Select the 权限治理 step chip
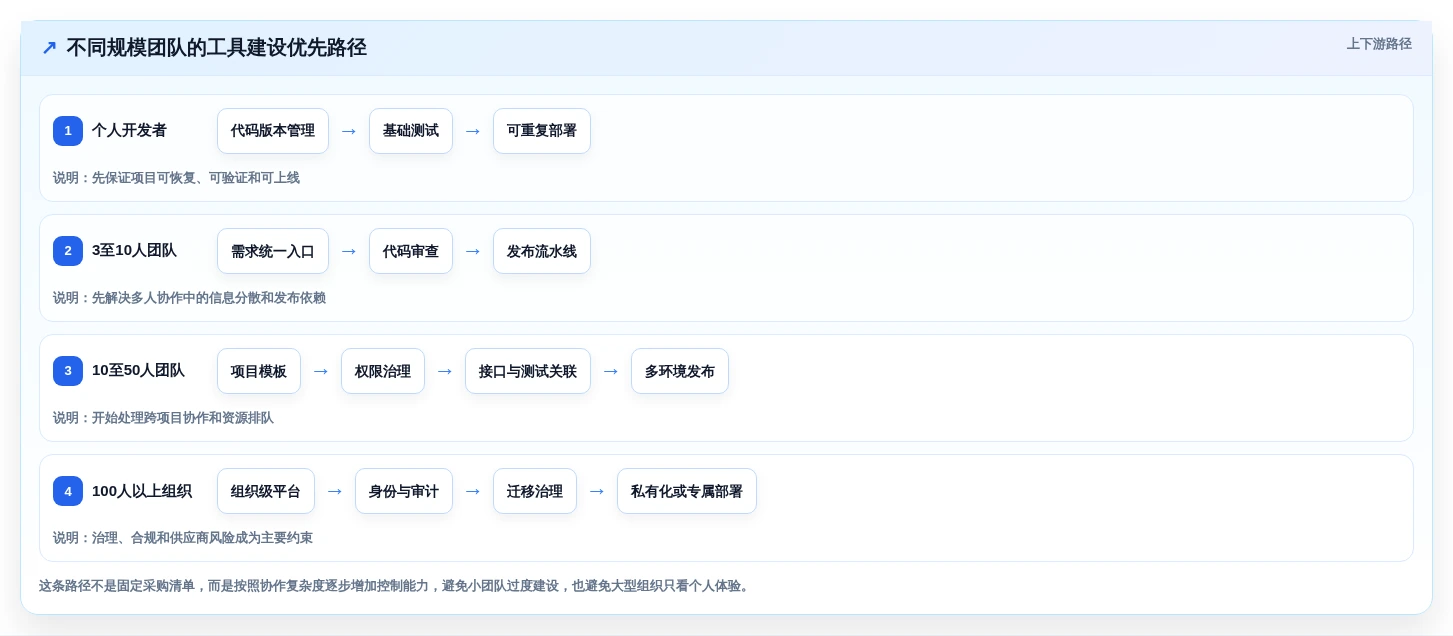This screenshot has height=636, width=1453. [383, 371]
